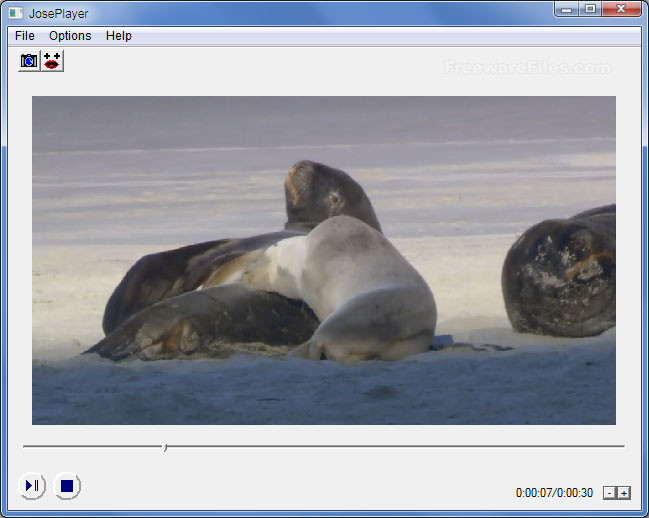Click the minus button beside the time
649x518 pixels.
click(x=610, y=493)
